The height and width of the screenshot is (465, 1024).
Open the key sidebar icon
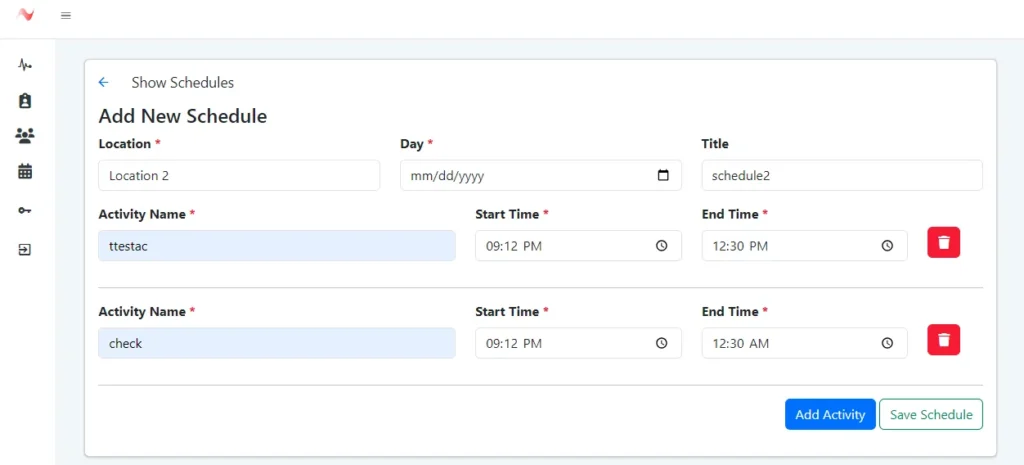pyautogui.click(x=25, y=210)
